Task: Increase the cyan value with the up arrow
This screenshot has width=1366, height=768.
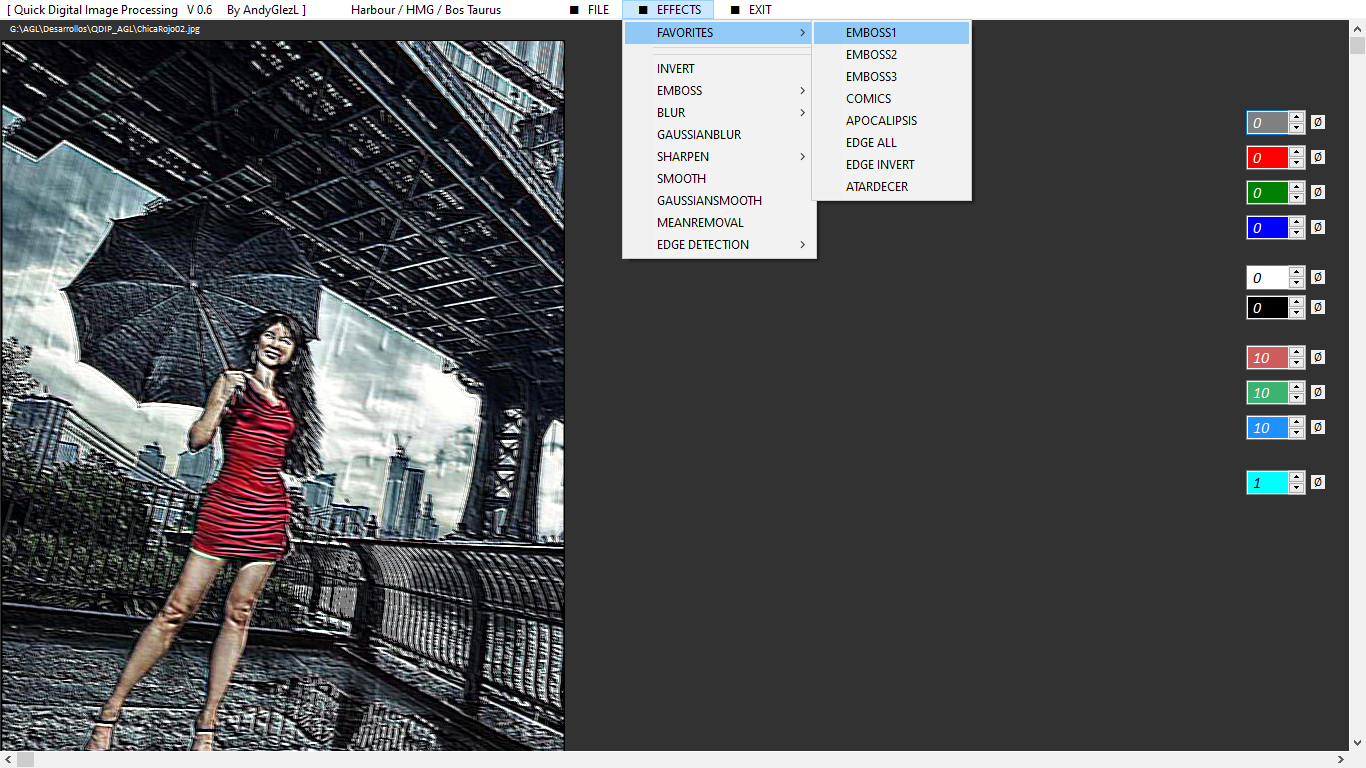Action: click(1297, 477)
